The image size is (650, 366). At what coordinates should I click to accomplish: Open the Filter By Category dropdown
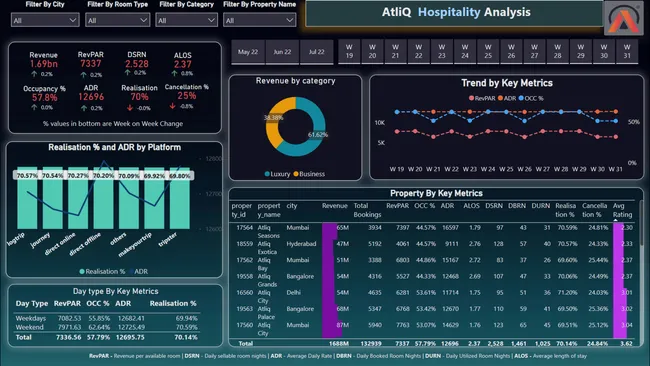coord(186,20)
